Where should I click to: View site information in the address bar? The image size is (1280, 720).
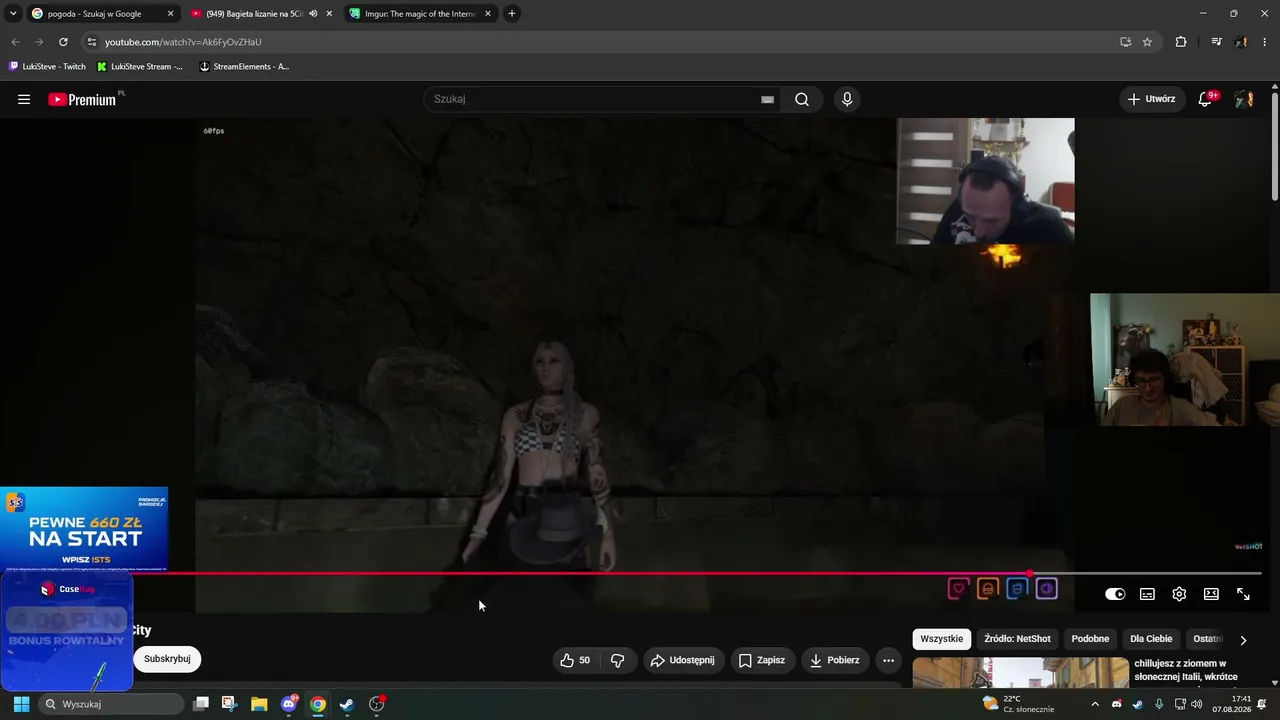[92, 42]
